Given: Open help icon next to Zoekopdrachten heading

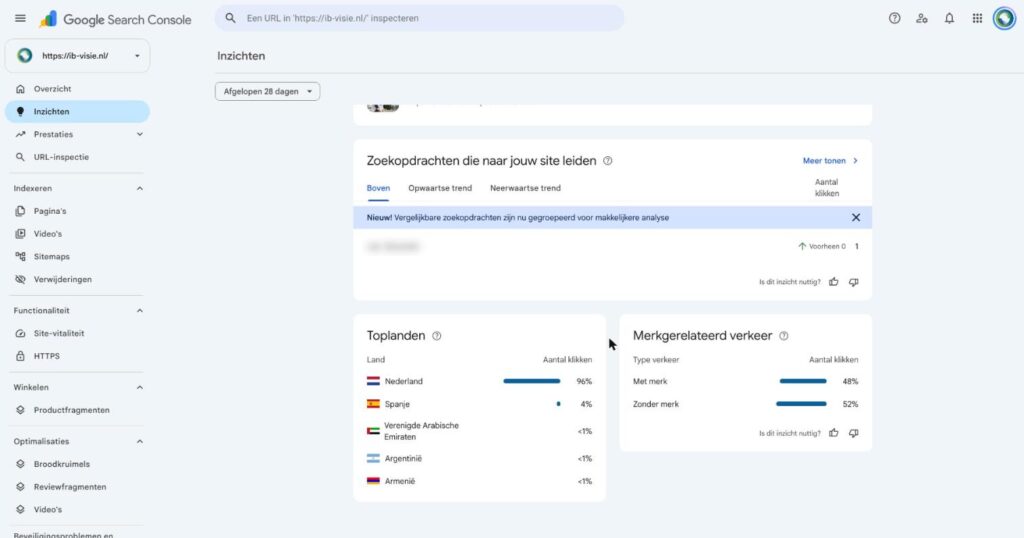Looking at the screenshot, I should point(607,161).
